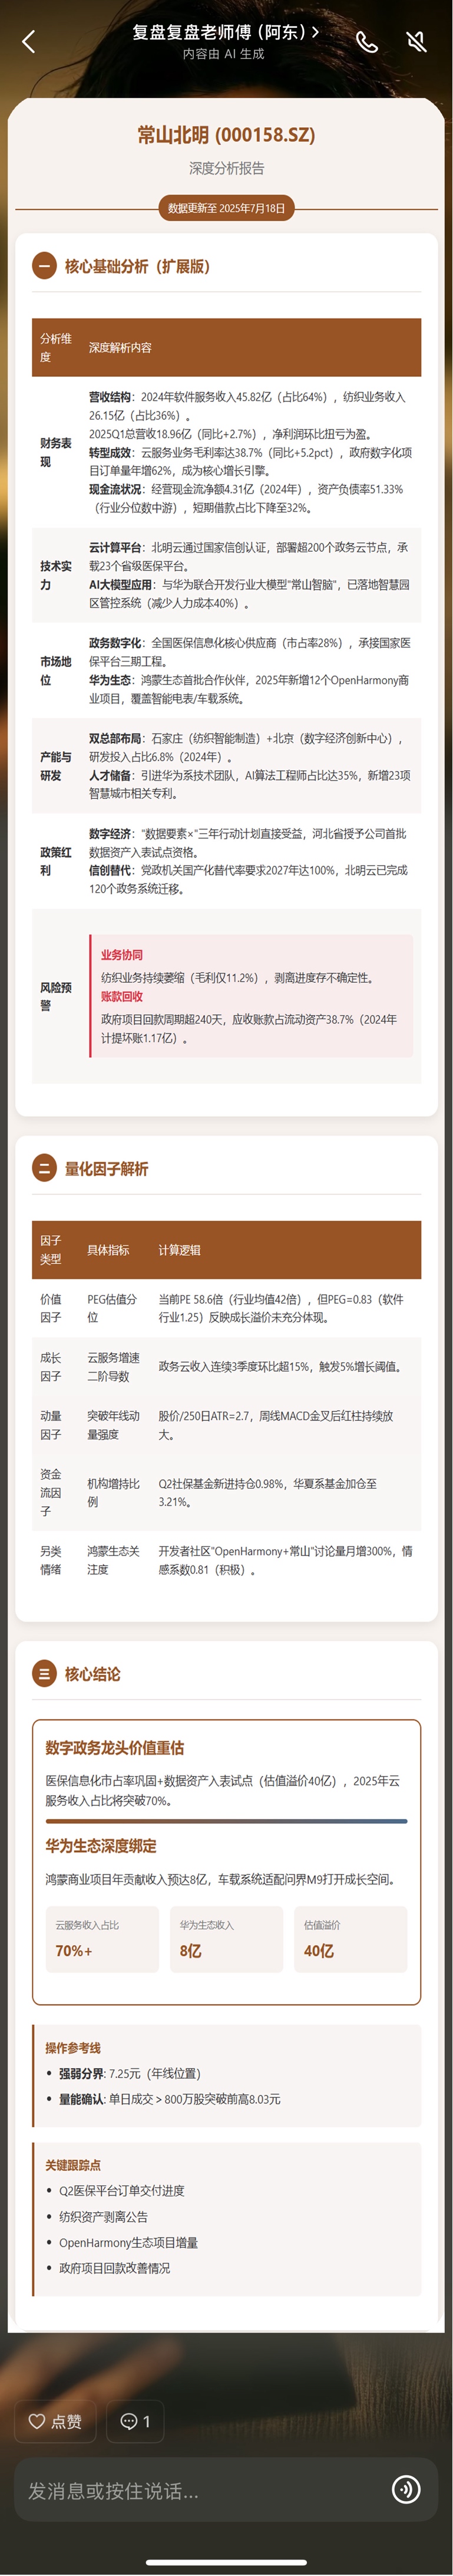Select the 动量因子 row
Viewport: 453px width, 2576px height.
(x=226, y=1424)
